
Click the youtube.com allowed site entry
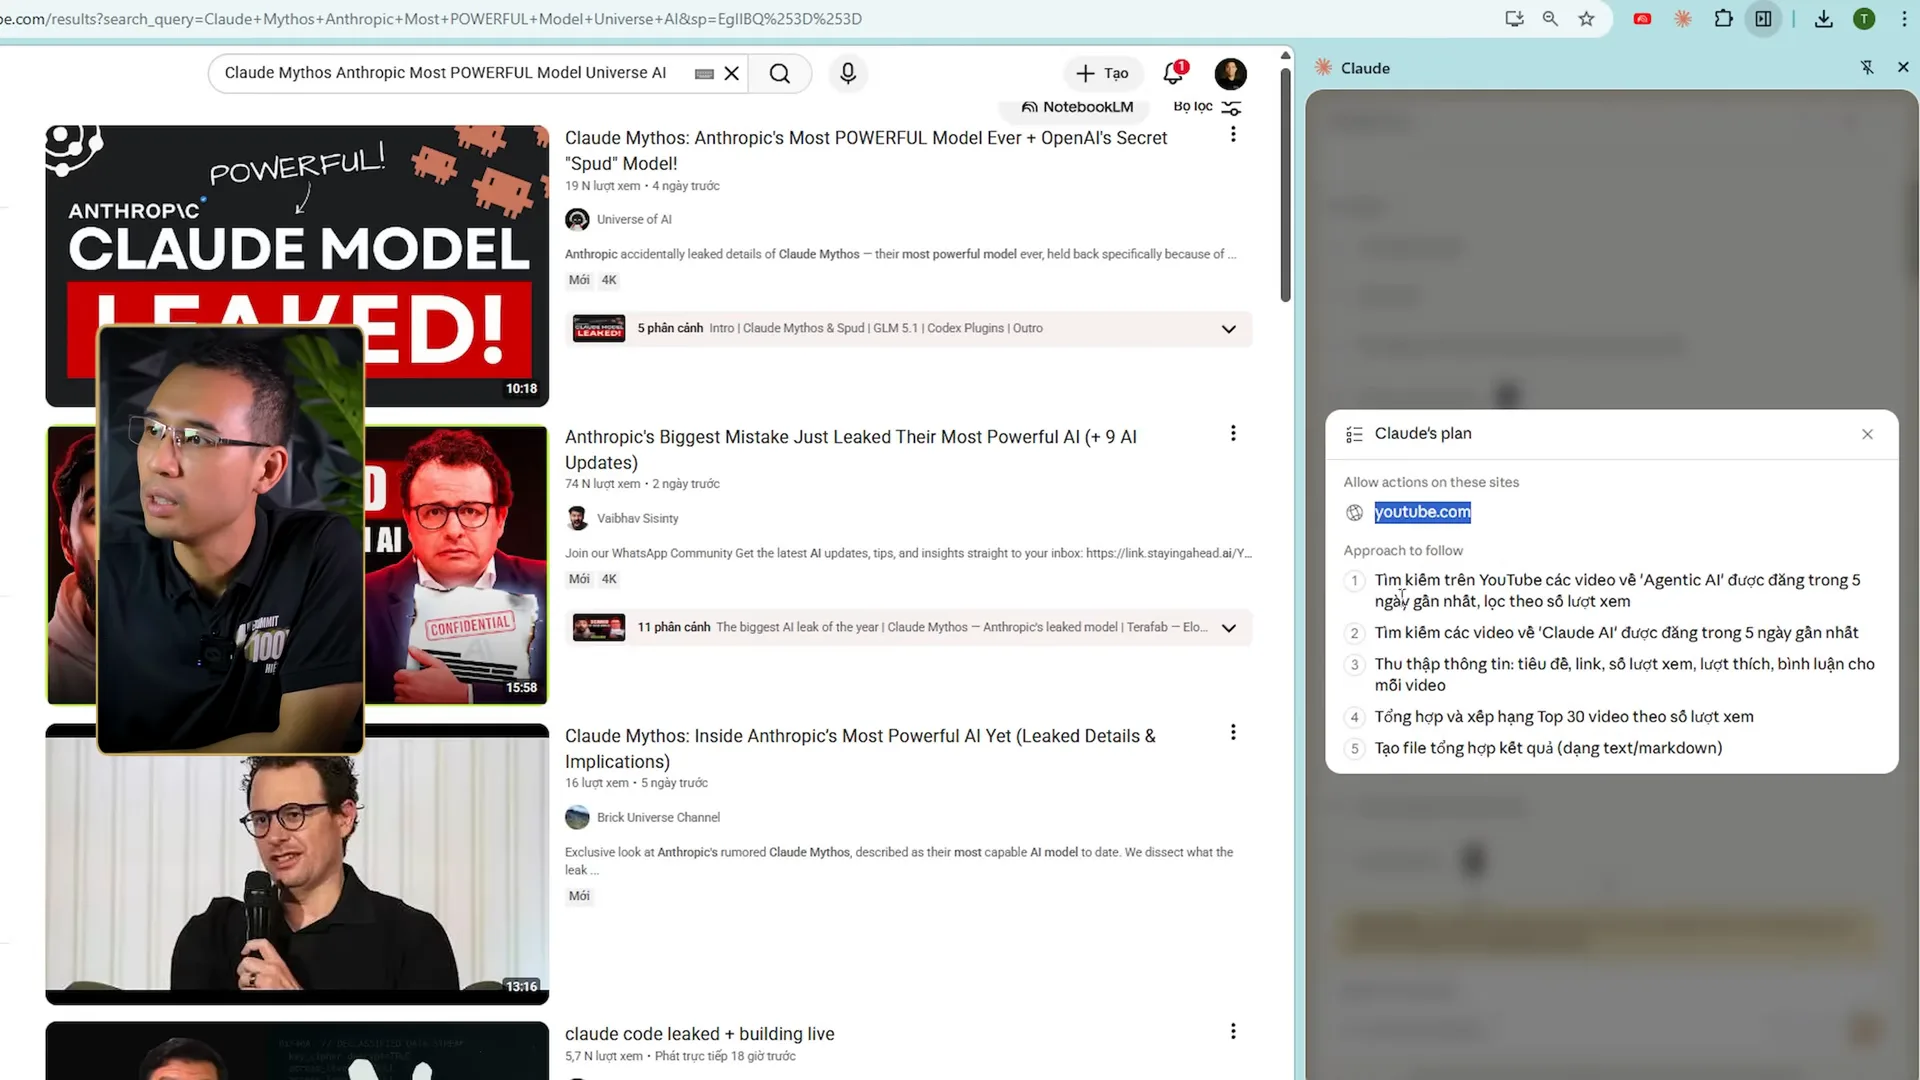click(1422, 512)
